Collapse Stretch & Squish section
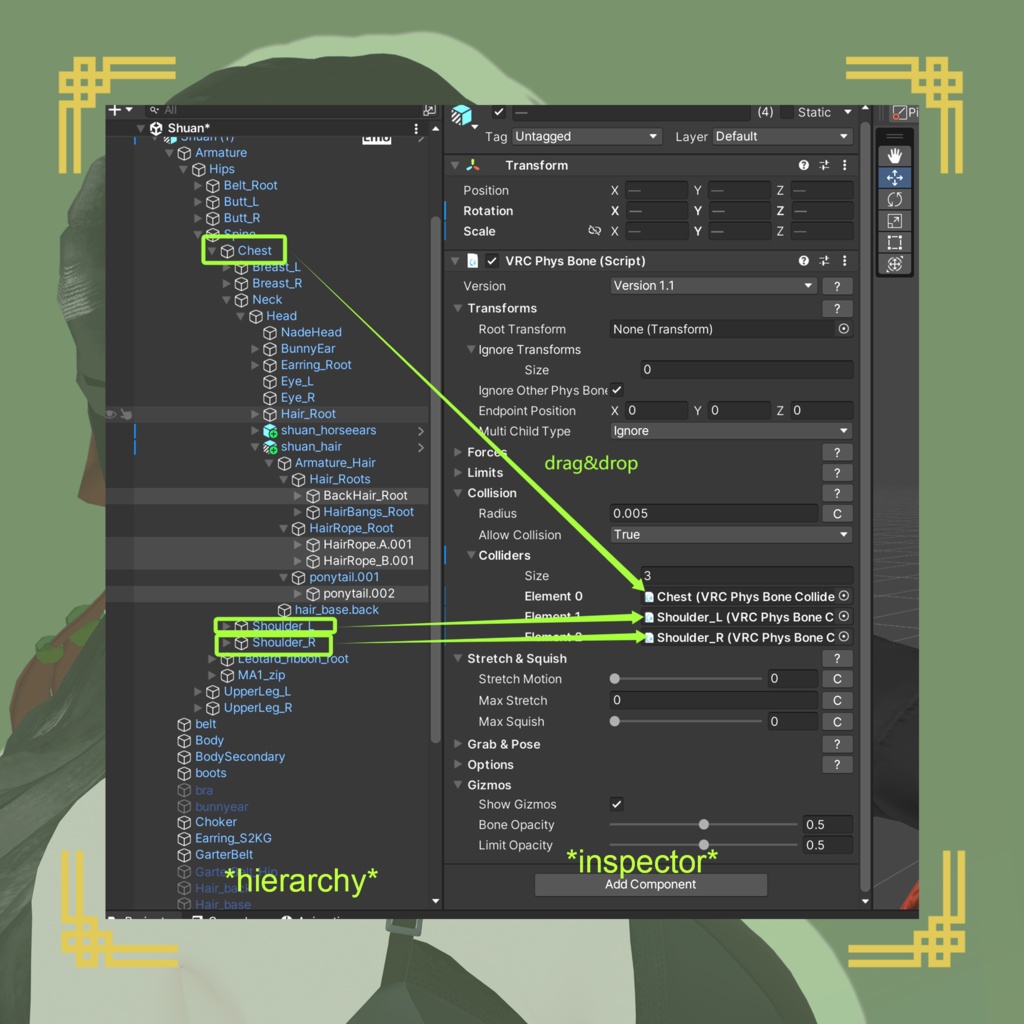Image resolution: width=1024 pixels, height=1024 pixels. tap(458, 658)
